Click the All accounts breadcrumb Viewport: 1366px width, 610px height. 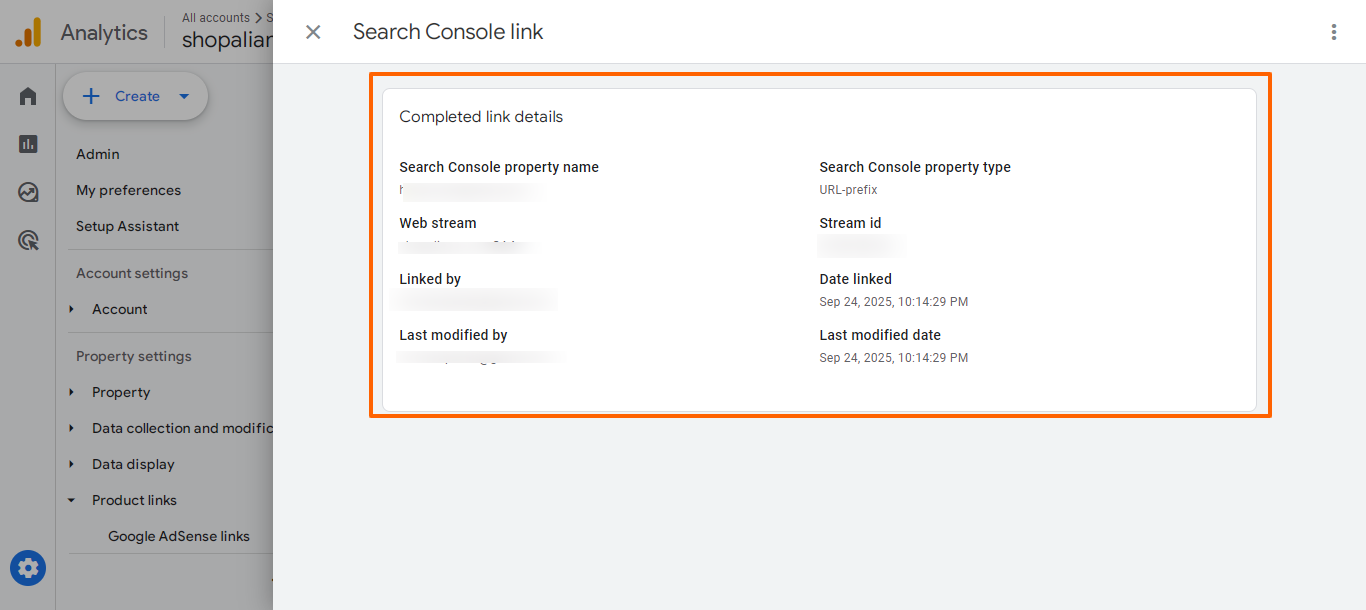[215, 17]
